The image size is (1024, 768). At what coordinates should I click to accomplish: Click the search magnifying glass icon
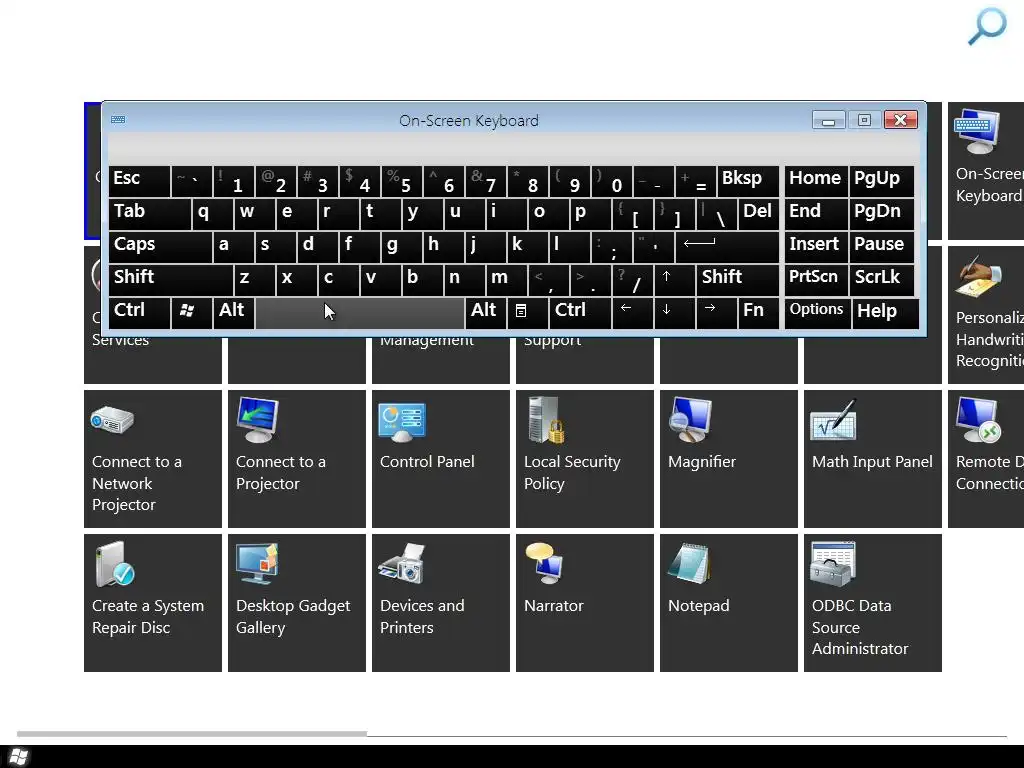coord(987,26)
